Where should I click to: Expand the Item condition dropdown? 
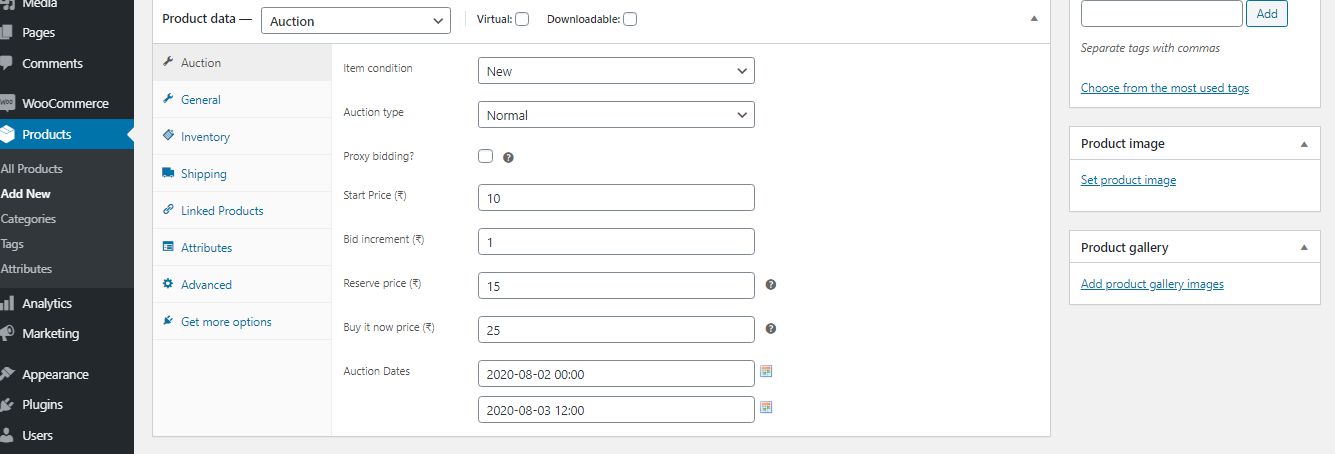click(616, 71)
